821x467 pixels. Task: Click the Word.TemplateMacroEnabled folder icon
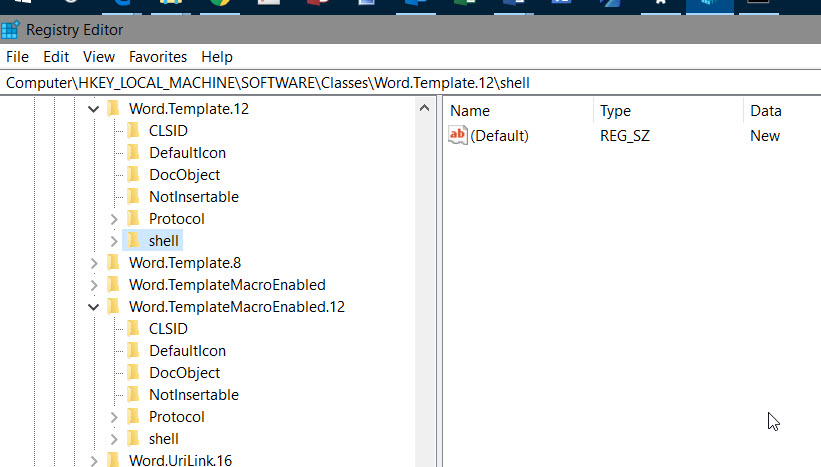tap(113, 284)
